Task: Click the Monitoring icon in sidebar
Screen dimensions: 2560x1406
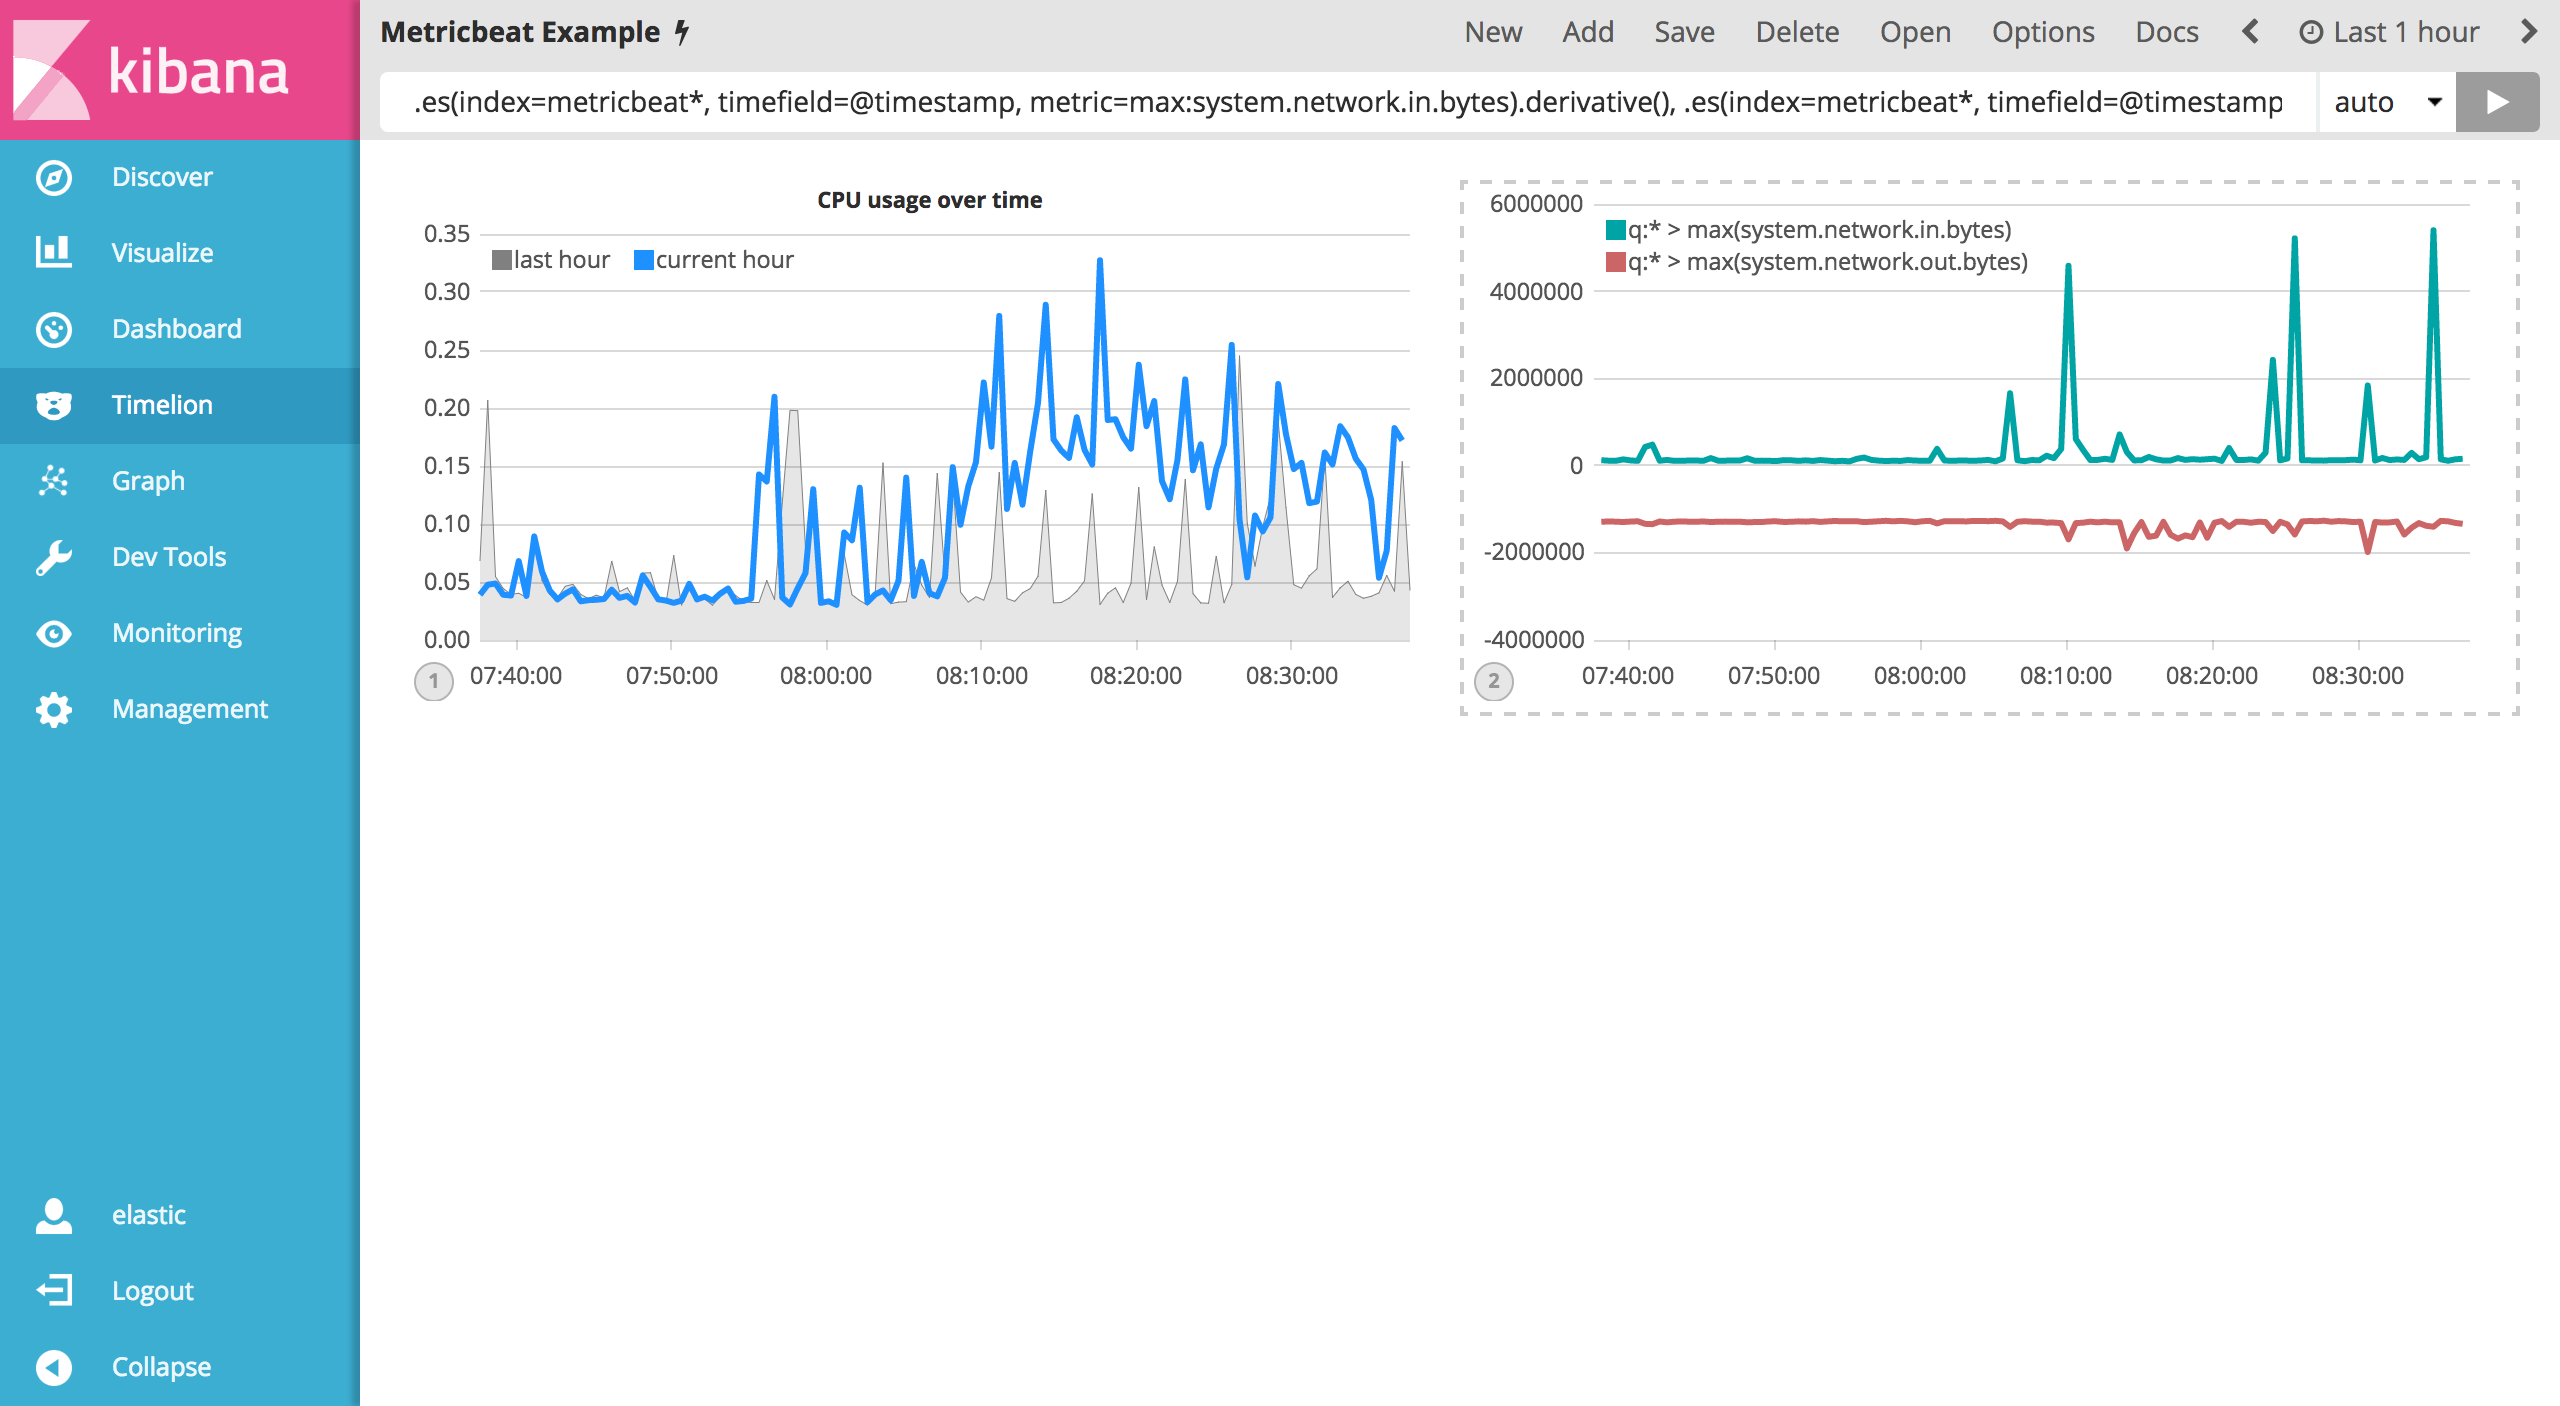Action: [x=52, y=632]
